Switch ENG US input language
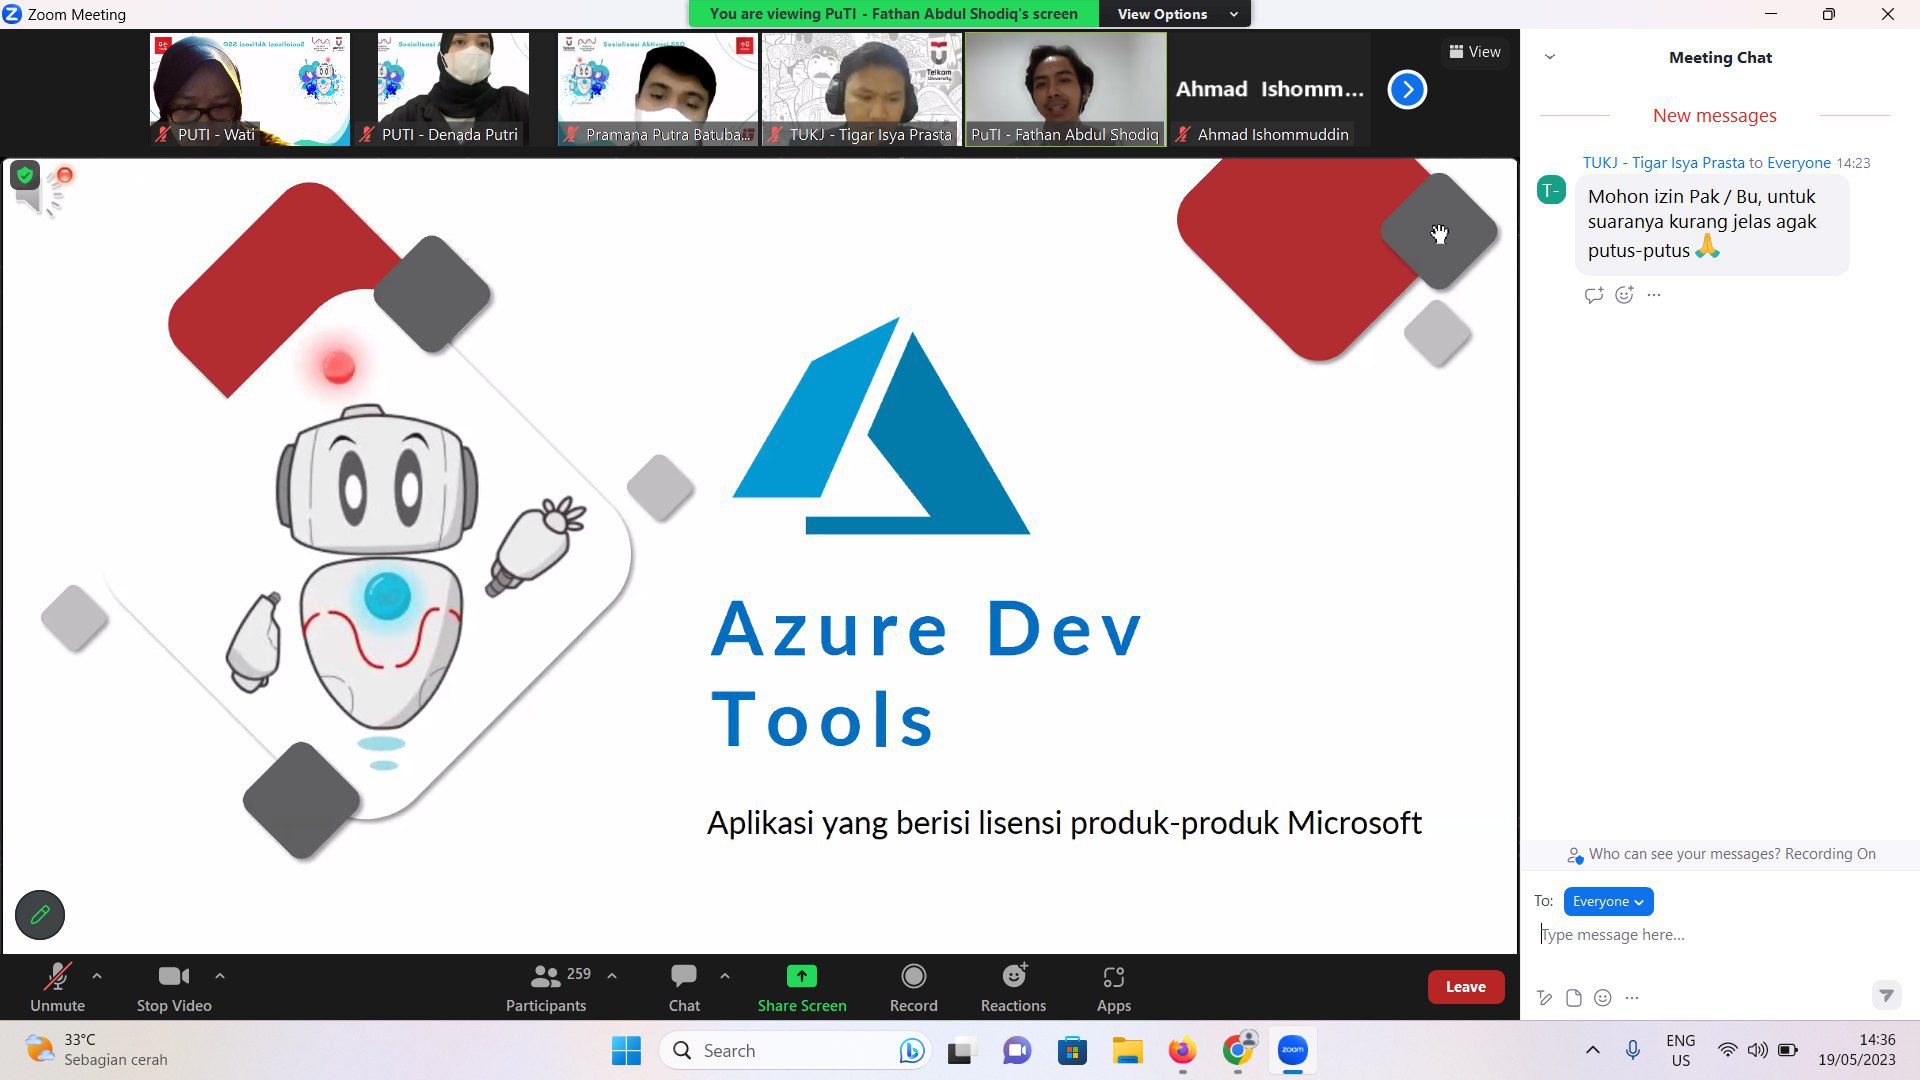Screen dimensions: 1920x1080 point(1681,1050)
